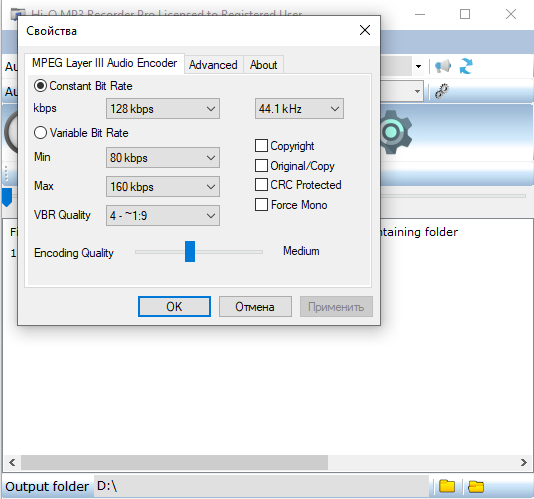Close the Свойства dialog with X
Screen dimensions: 534x499
[365, 30]
